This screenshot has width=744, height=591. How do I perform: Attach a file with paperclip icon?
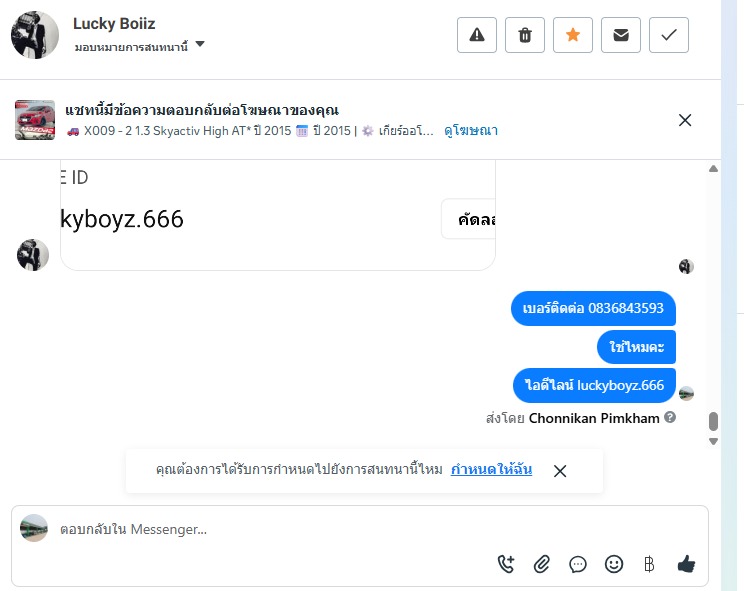[x=541, y=564]
